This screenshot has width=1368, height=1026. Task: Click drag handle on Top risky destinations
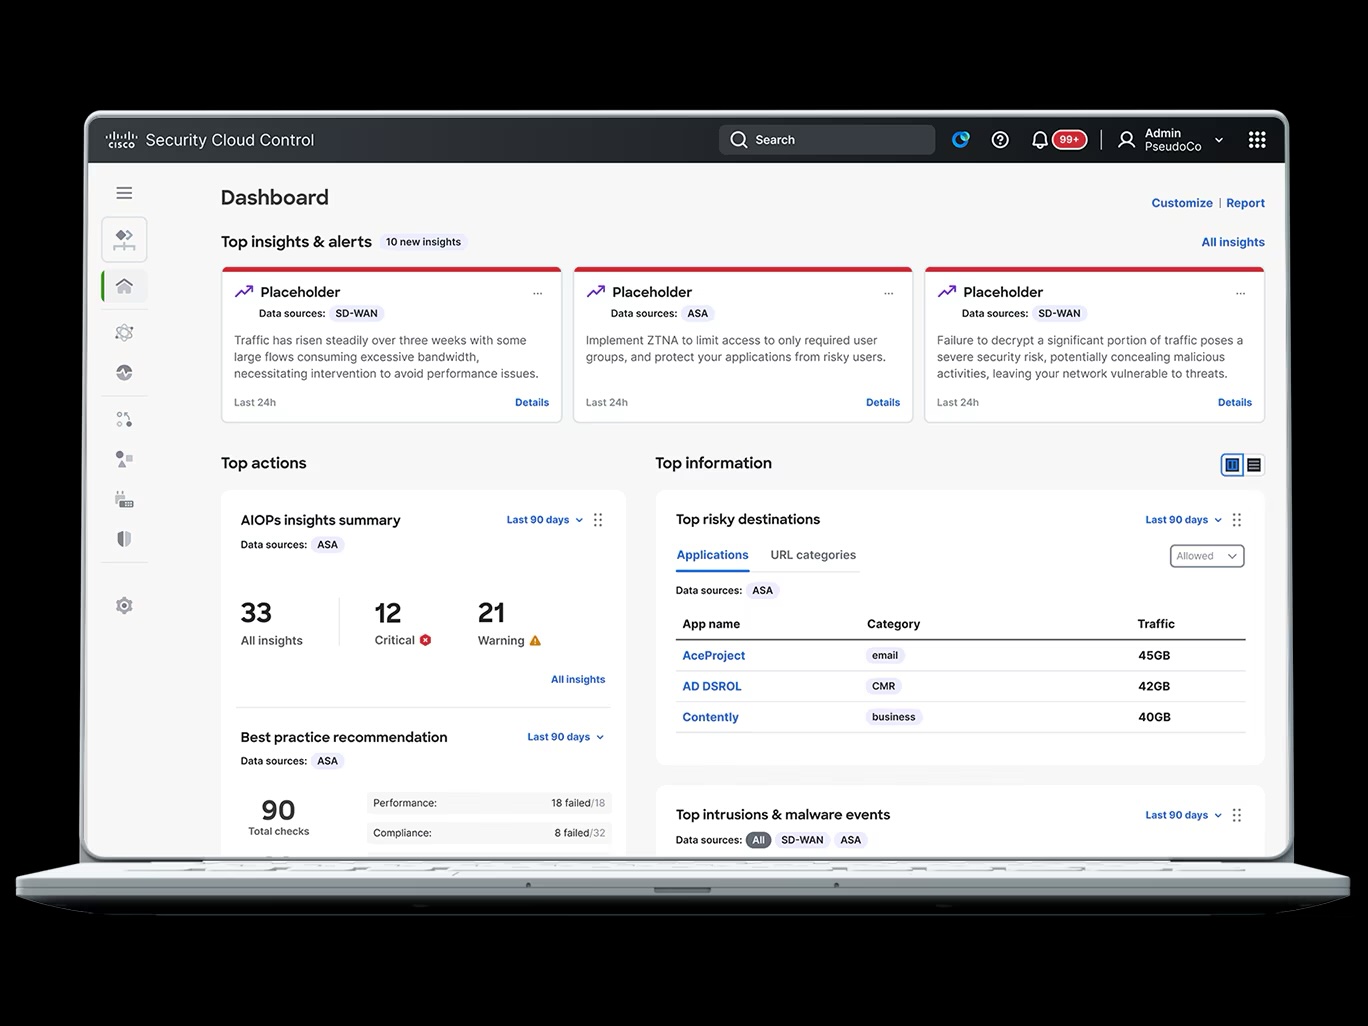pos(1237,520)
